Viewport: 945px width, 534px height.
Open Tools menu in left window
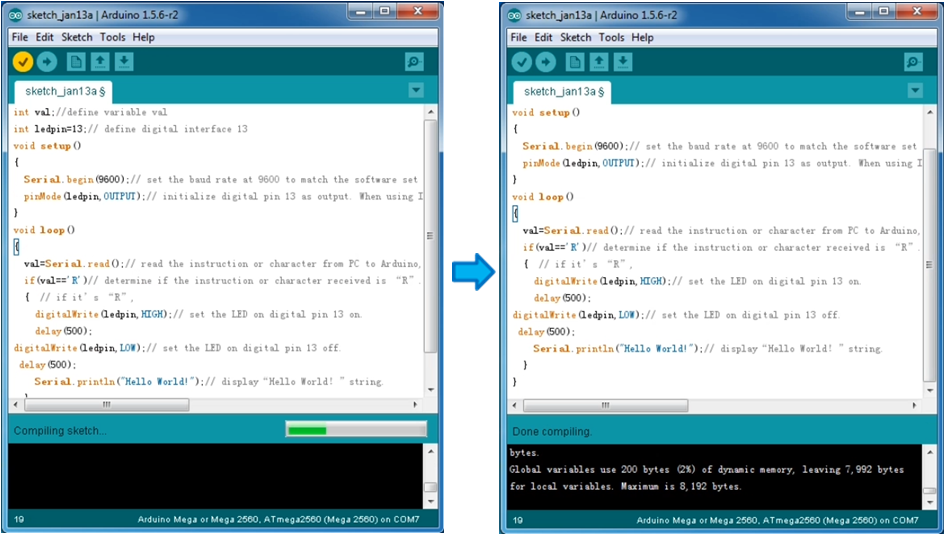tap(112, 37)
